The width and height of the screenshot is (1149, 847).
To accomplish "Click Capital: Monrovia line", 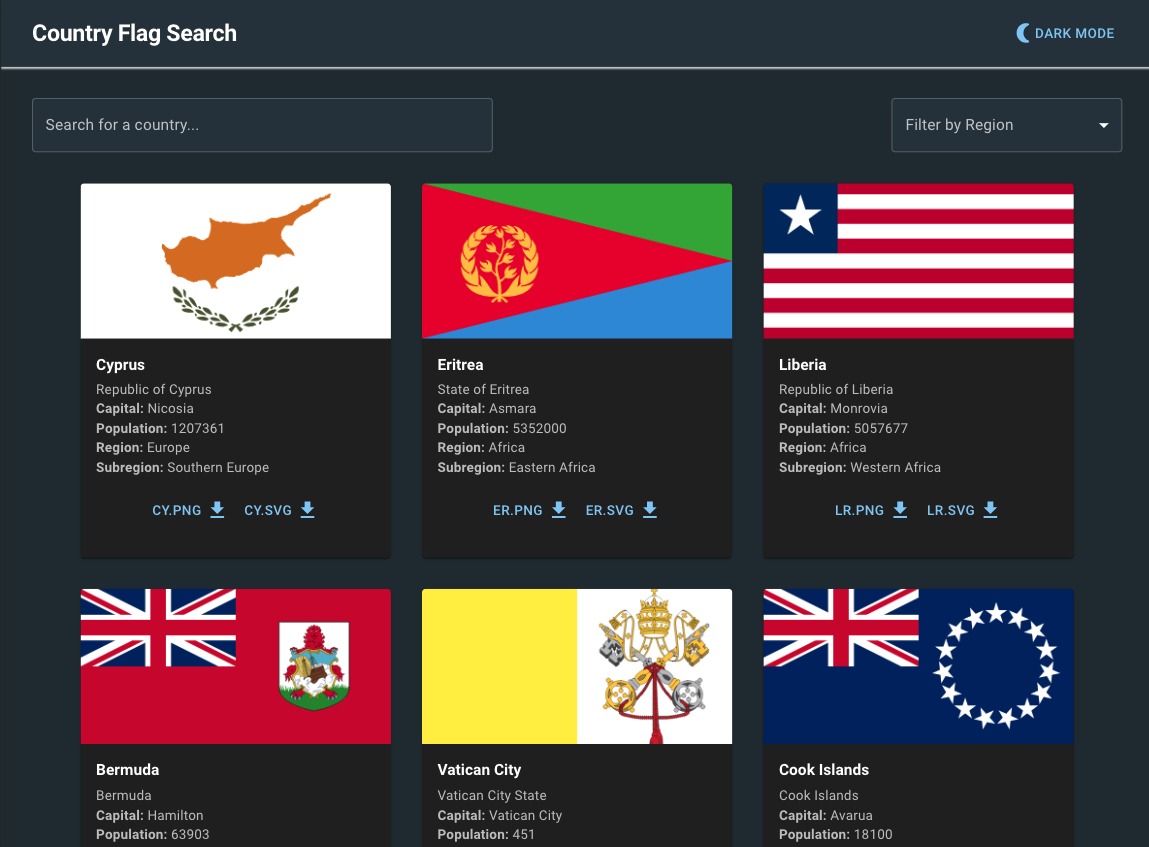I will [x=833, y=409].
